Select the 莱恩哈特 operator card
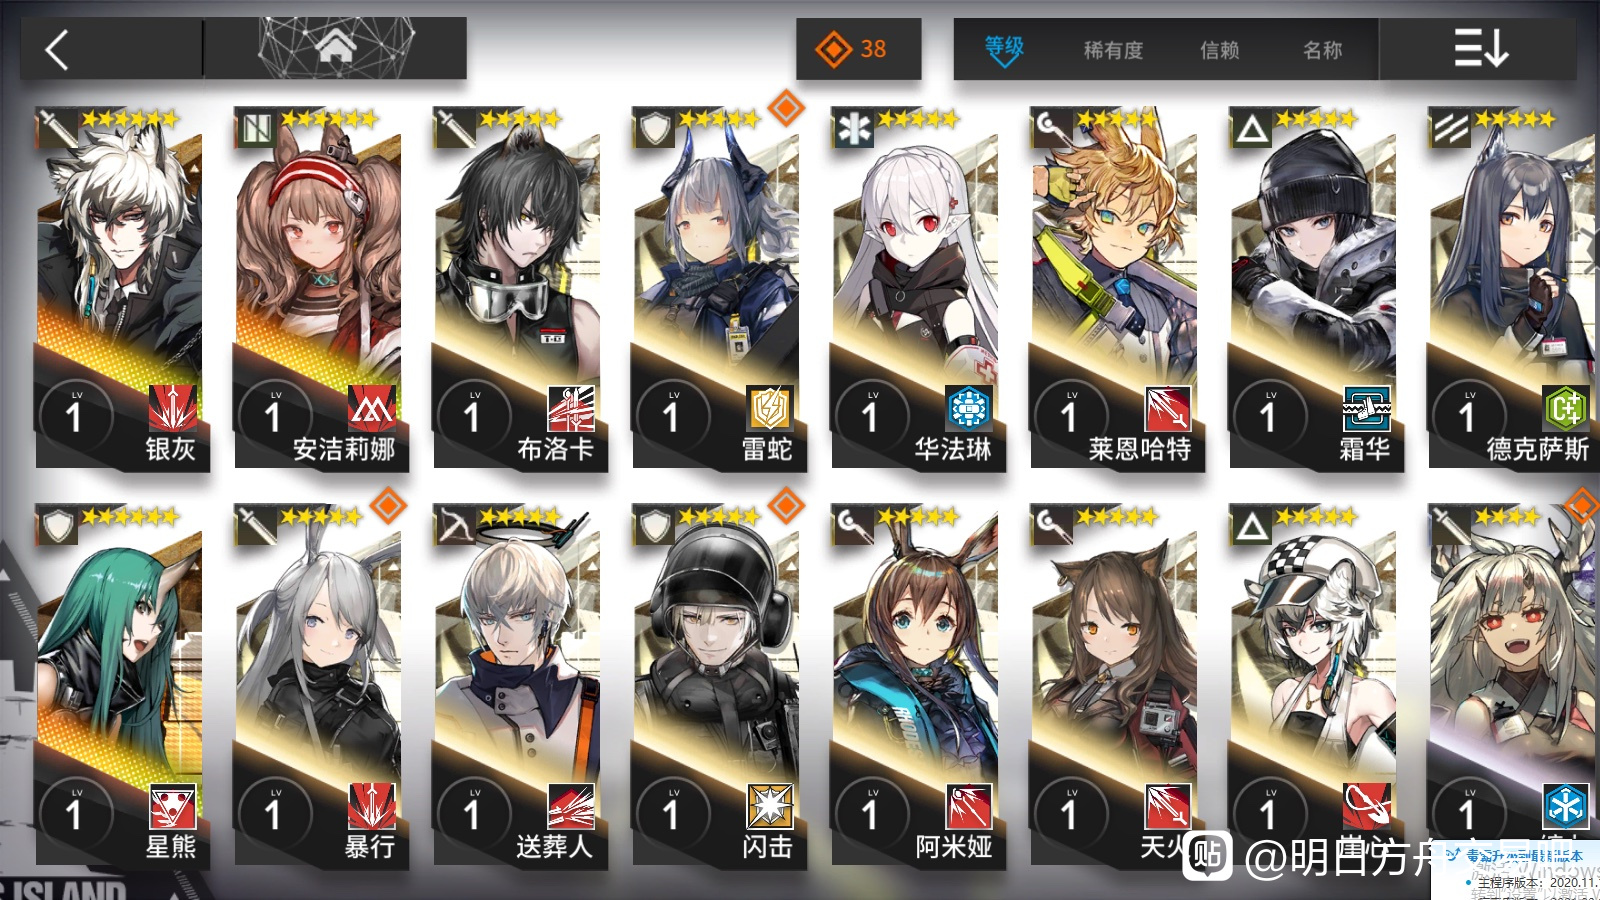1600x900 pixels. pos(1114,288)
